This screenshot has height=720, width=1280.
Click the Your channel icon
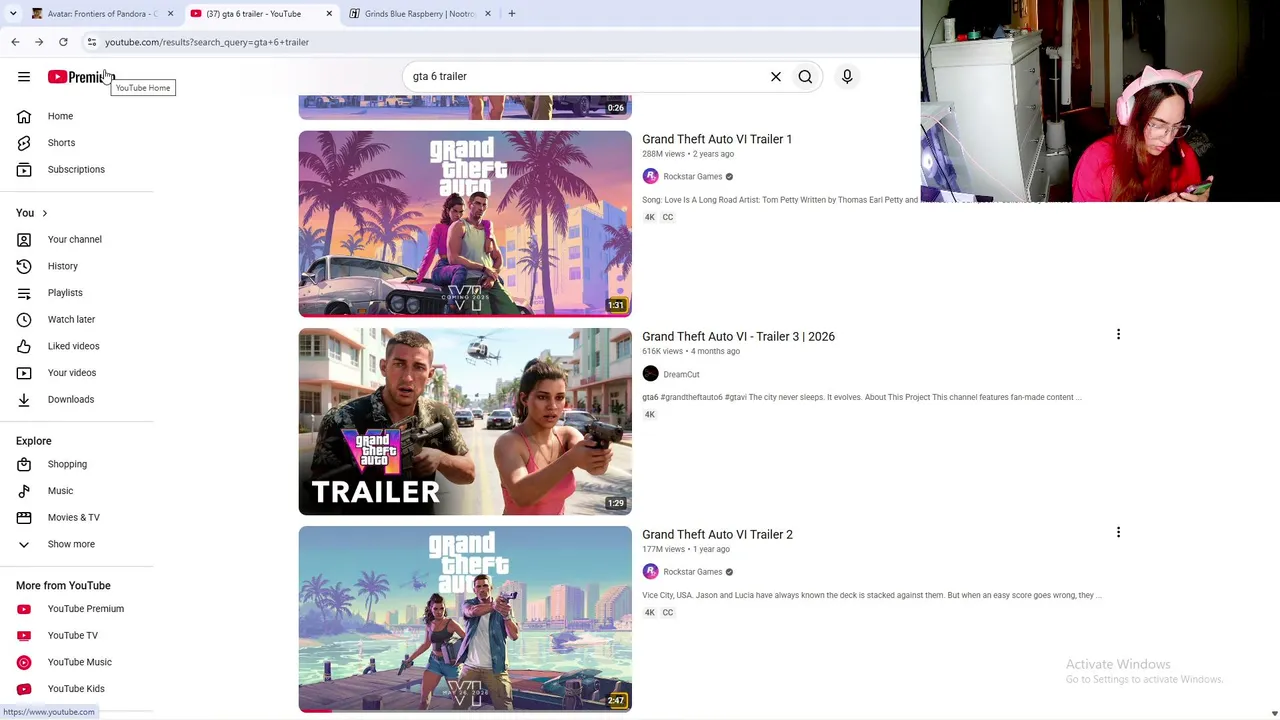[24, 239]
